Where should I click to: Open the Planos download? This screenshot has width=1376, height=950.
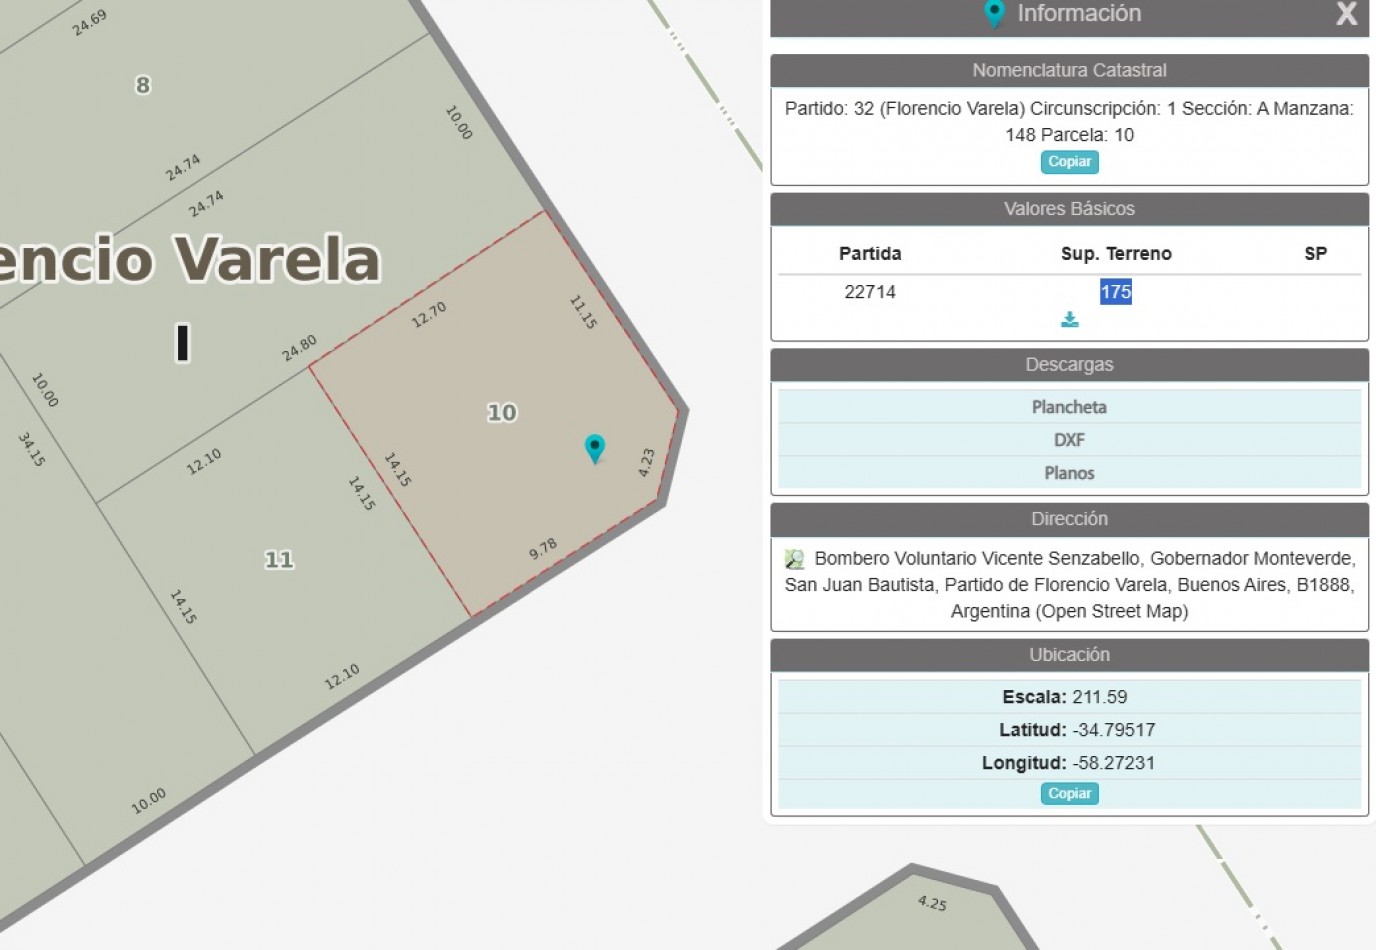(1069, 472)
